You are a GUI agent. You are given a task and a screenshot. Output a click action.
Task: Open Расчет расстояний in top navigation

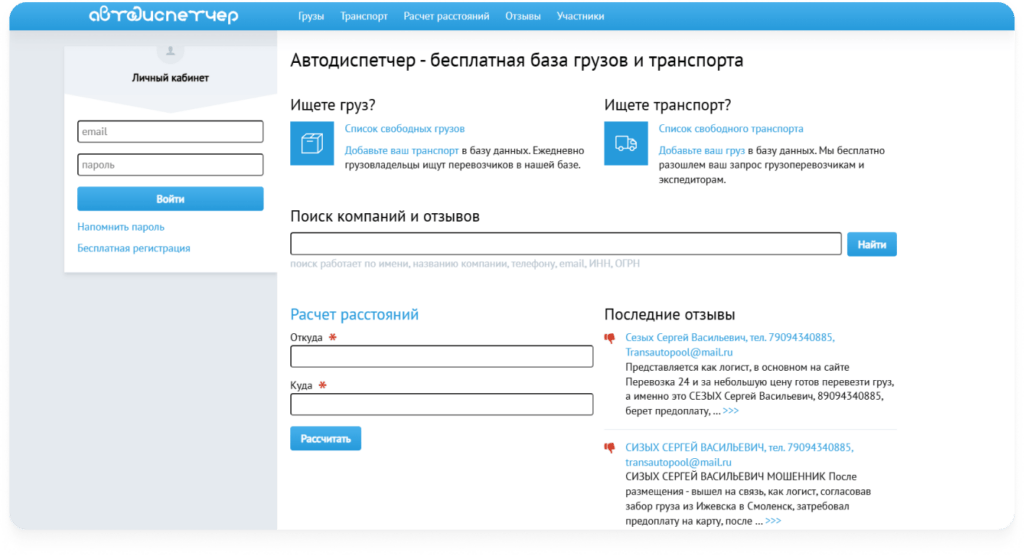(x=446, y=16)
